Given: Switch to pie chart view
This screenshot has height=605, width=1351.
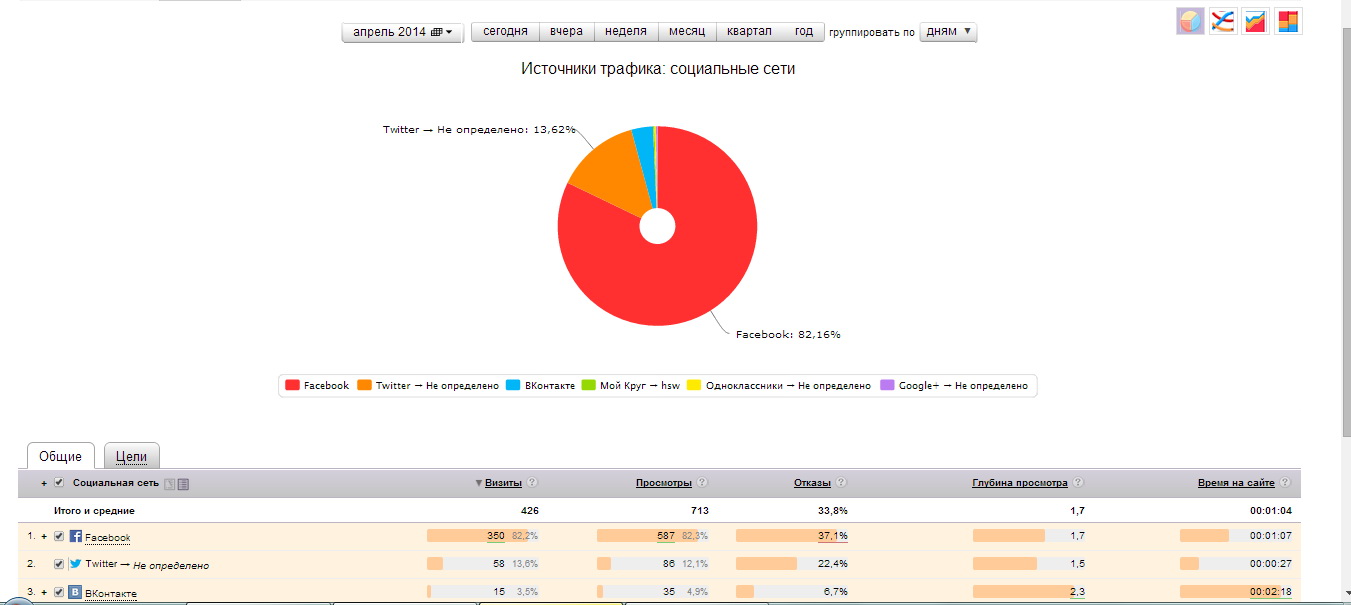Looking at the screenshot, I should tap(1190, 21).
